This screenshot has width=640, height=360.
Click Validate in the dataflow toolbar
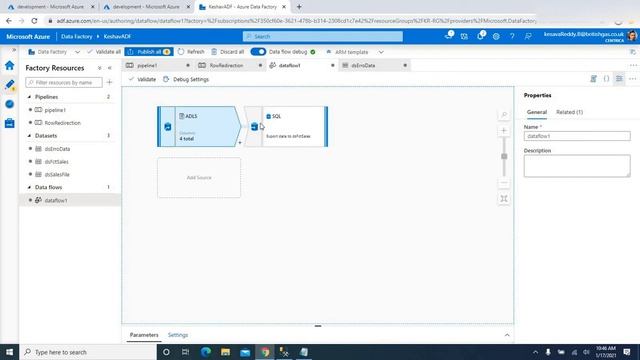tap(142, 79)
